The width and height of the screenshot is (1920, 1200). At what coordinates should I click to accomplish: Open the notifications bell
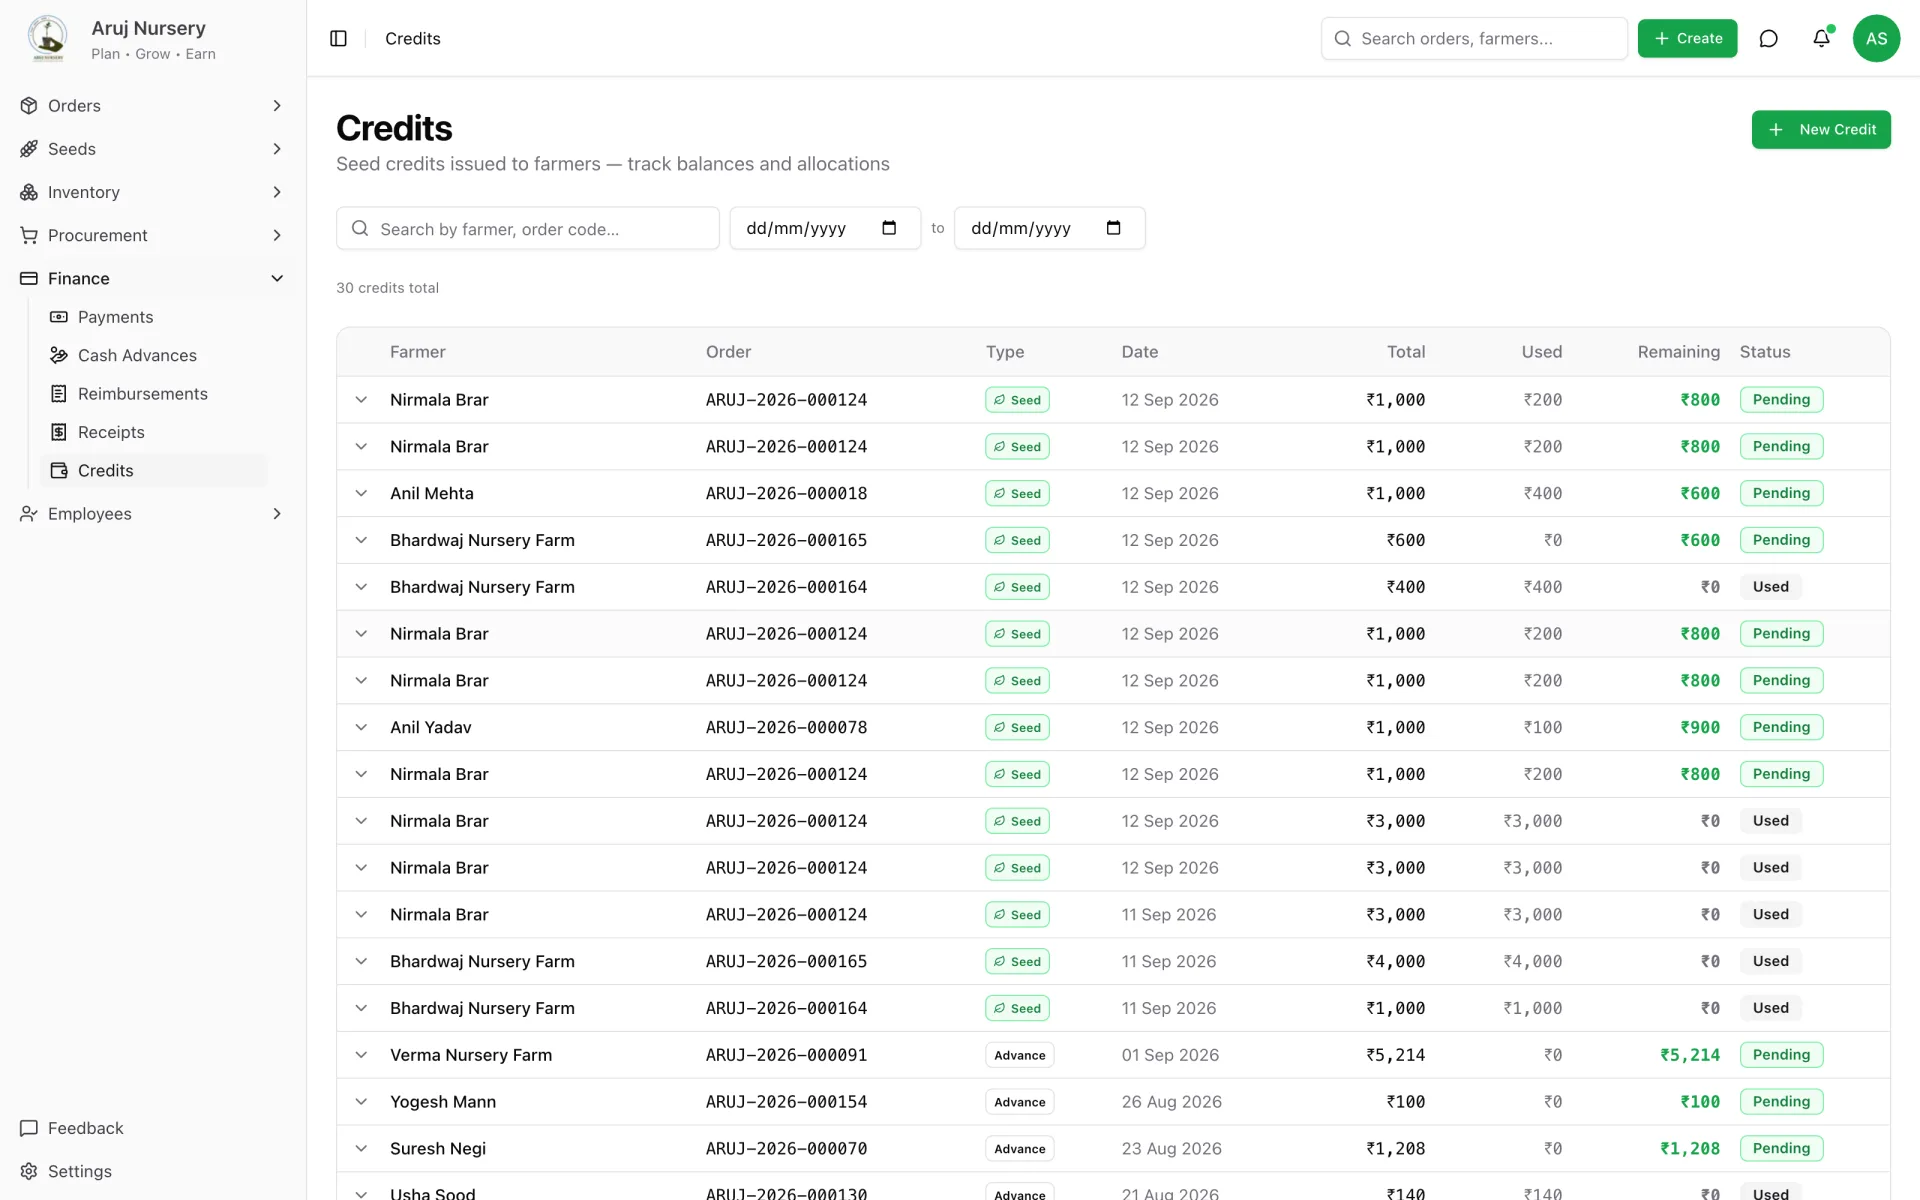click(x=1821, y=38)
